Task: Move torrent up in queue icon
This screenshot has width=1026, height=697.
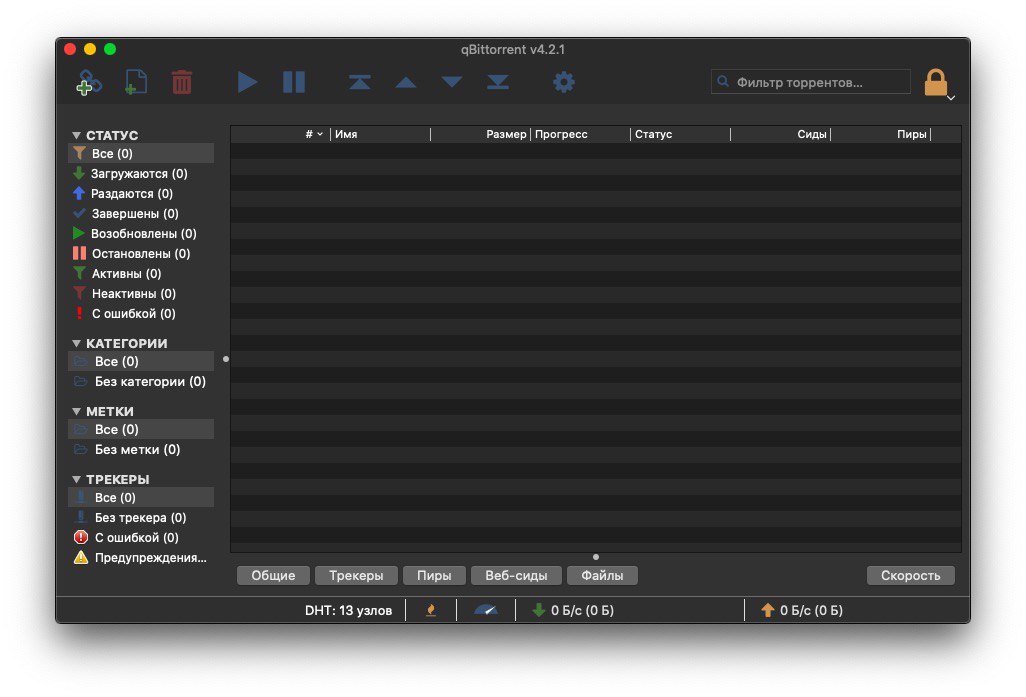Action: coord(406,82)
